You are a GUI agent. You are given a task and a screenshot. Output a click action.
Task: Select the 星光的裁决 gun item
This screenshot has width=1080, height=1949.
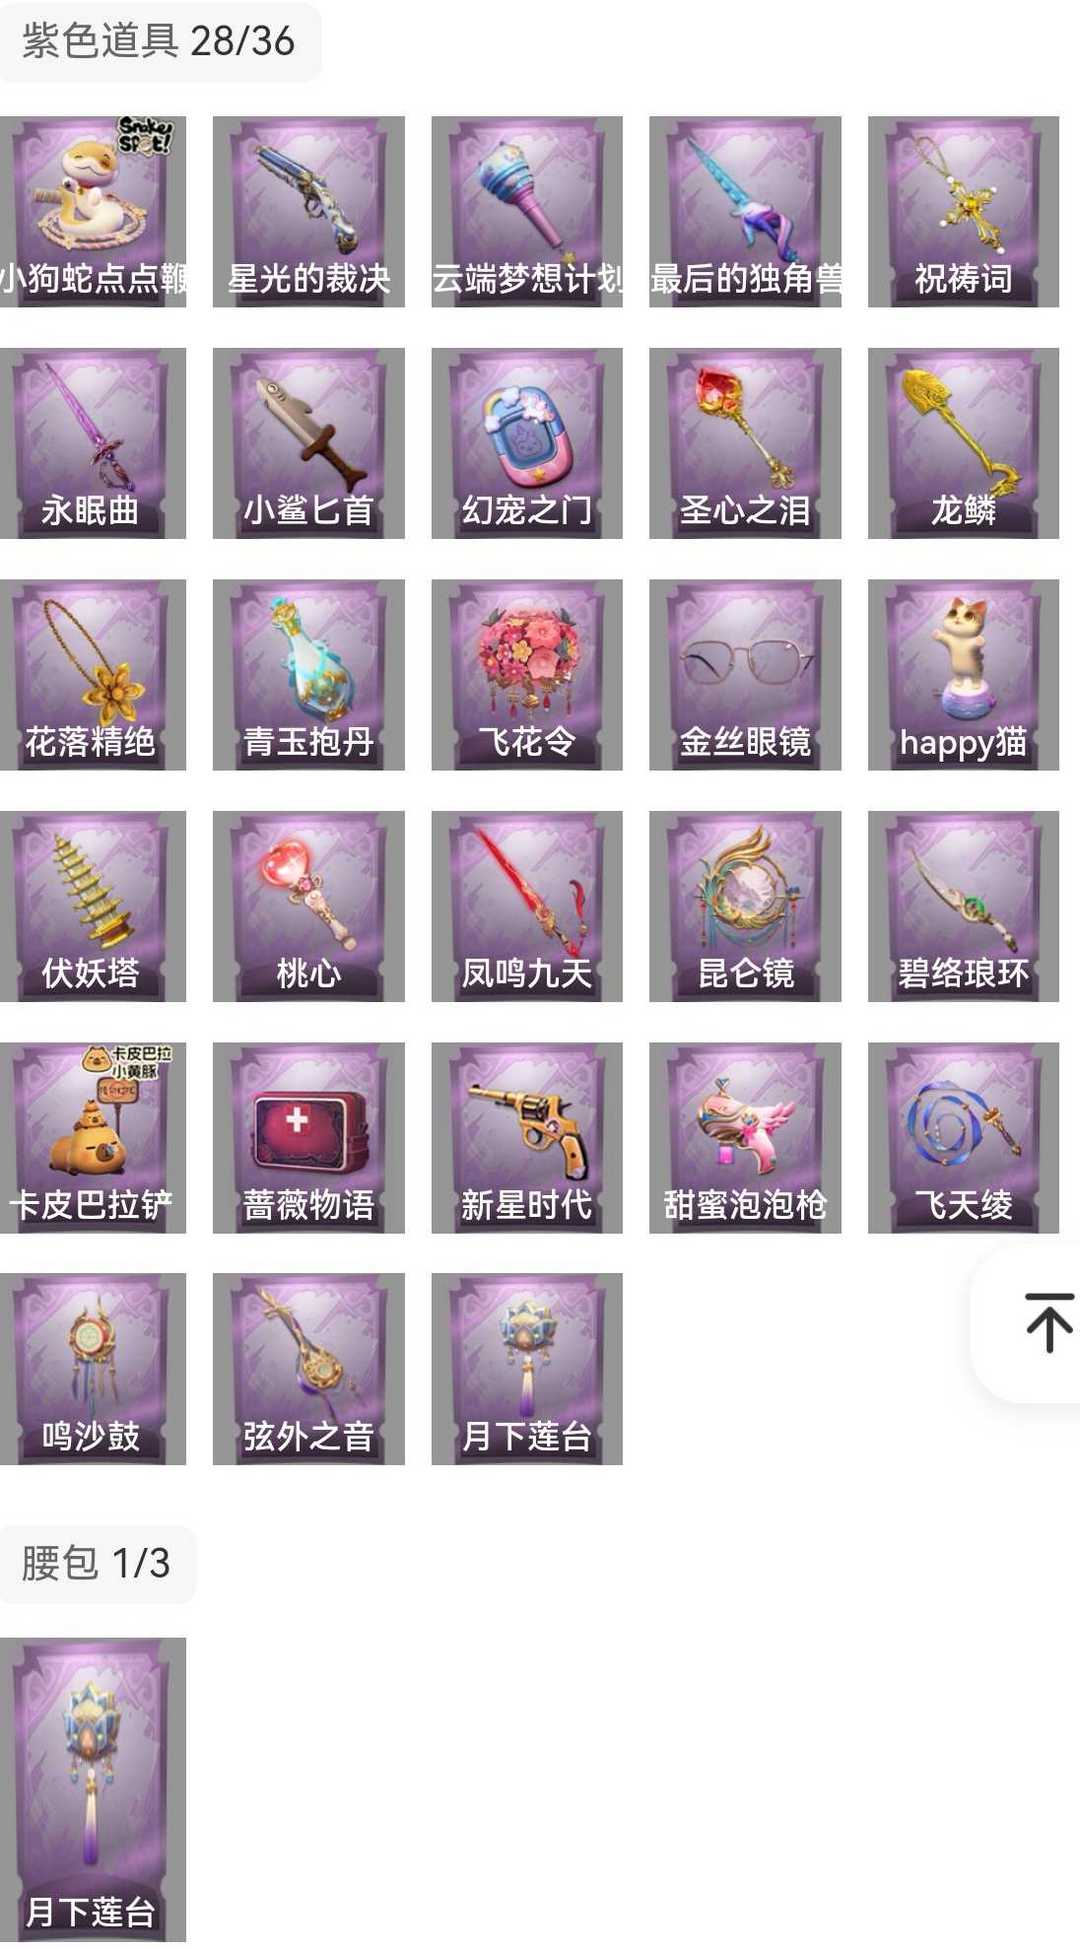(x=308, y=211)
